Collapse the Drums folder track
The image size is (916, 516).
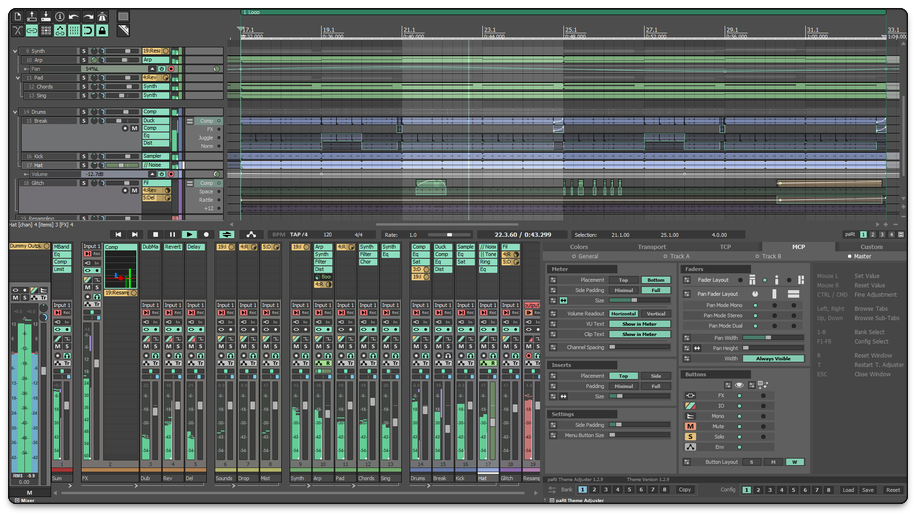16,112
